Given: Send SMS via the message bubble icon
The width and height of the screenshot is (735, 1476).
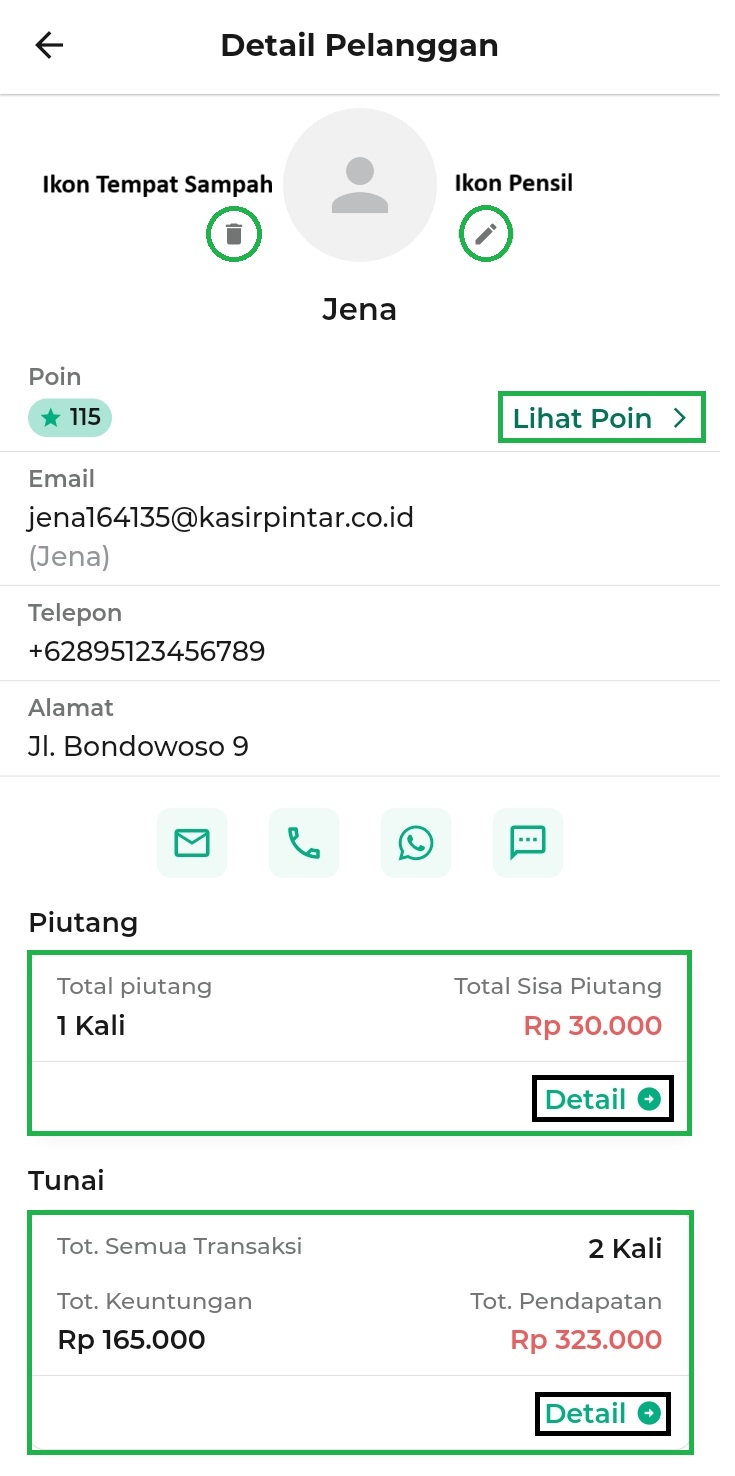Looking at the screenshot, I should 528,843.
